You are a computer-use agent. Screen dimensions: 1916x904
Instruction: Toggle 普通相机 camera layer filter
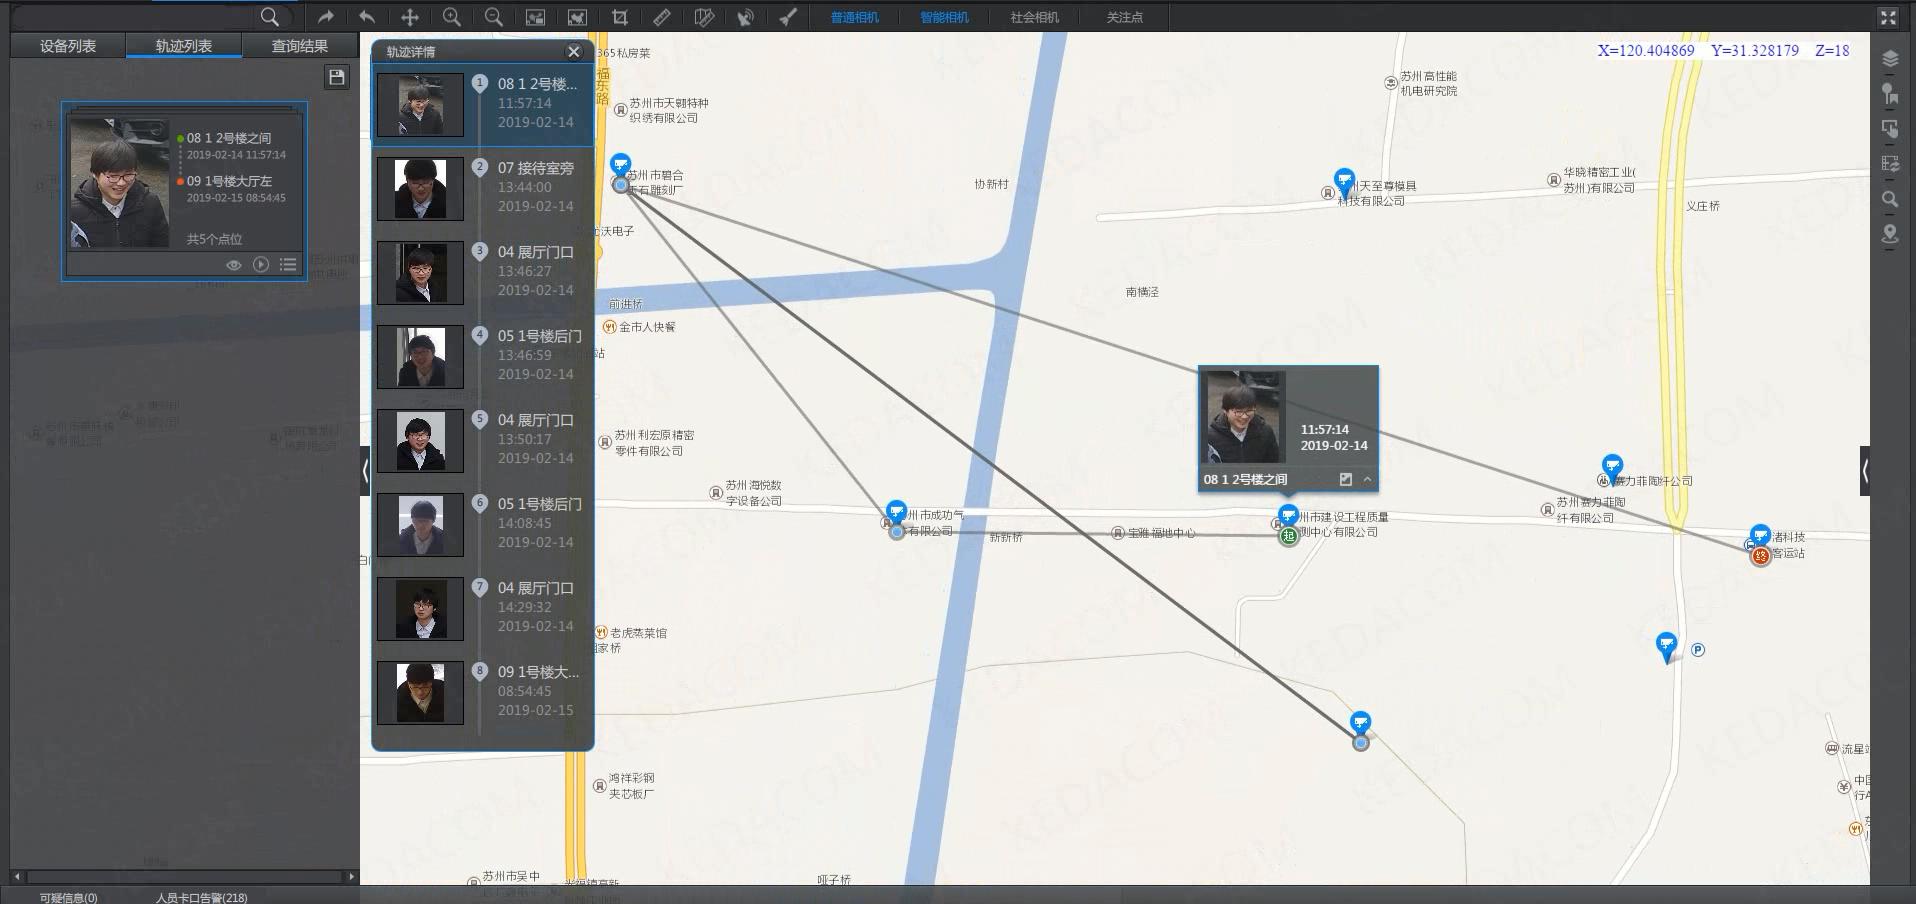(855, 17)
